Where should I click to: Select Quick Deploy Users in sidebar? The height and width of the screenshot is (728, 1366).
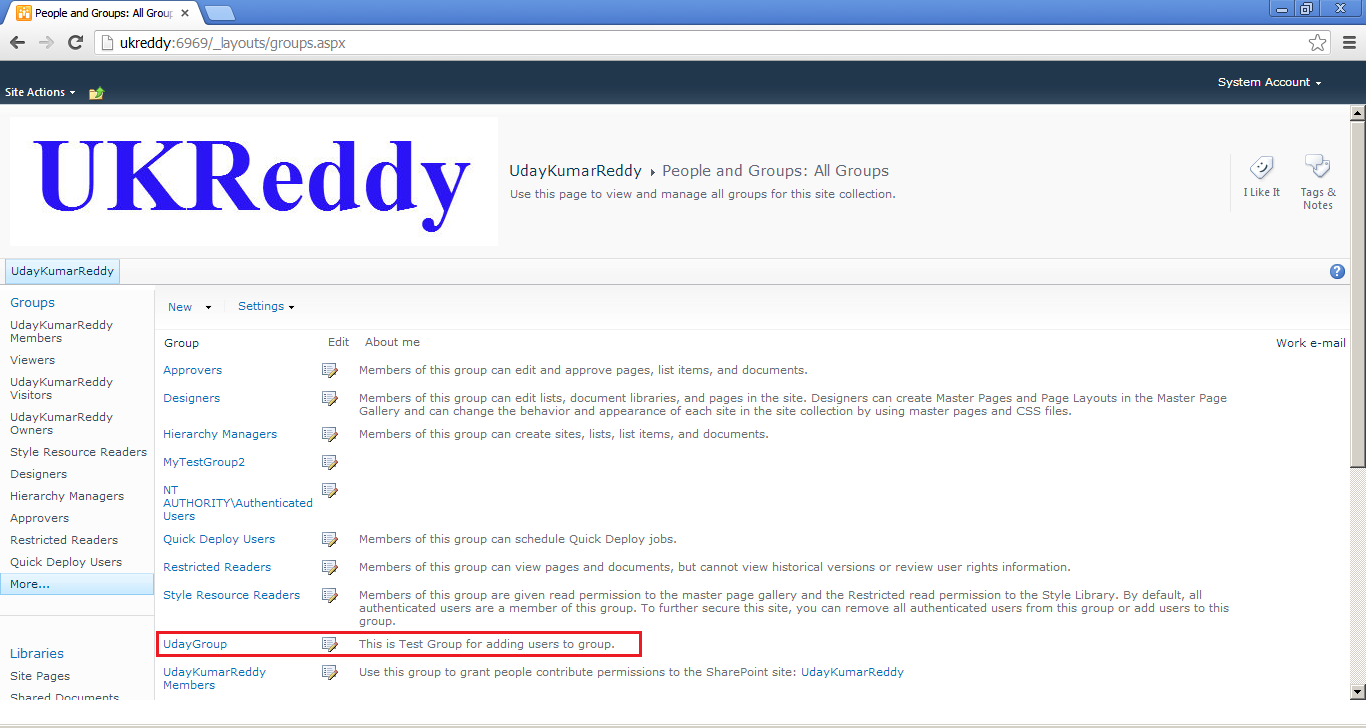[66, 562]
